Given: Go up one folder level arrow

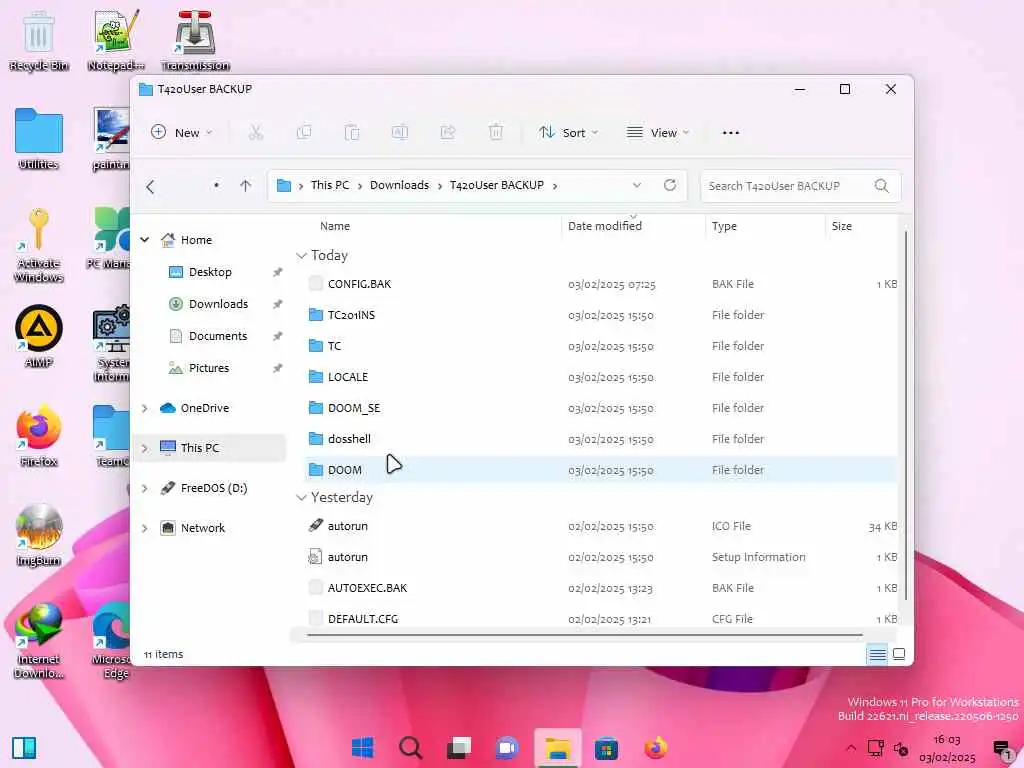Looking at the screenshot, I should 246,186.
